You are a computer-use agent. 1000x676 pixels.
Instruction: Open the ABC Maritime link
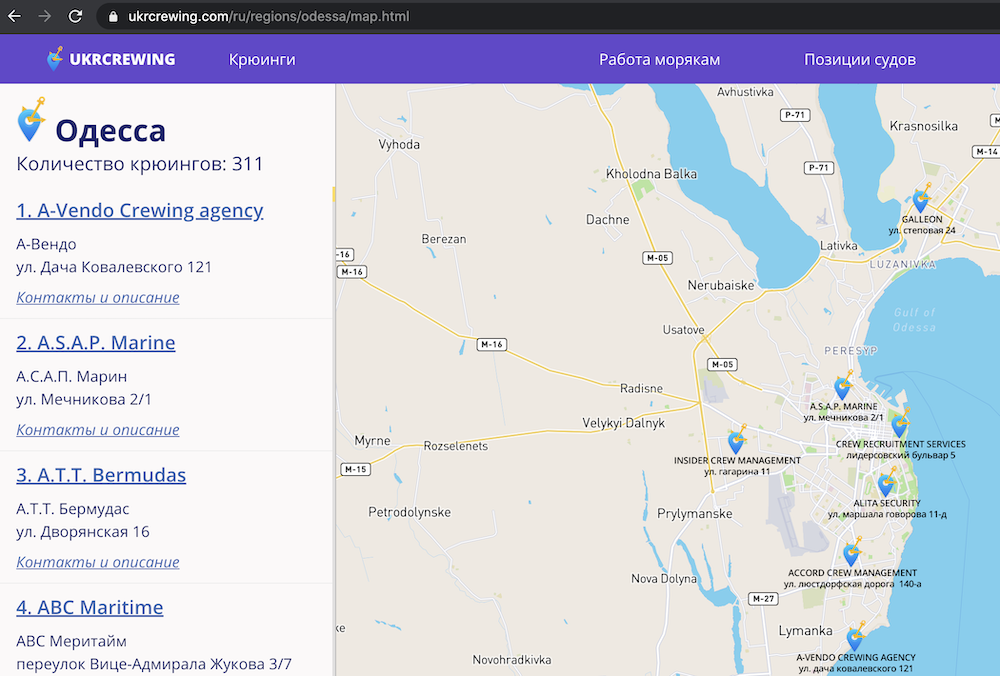pos(89,607)
